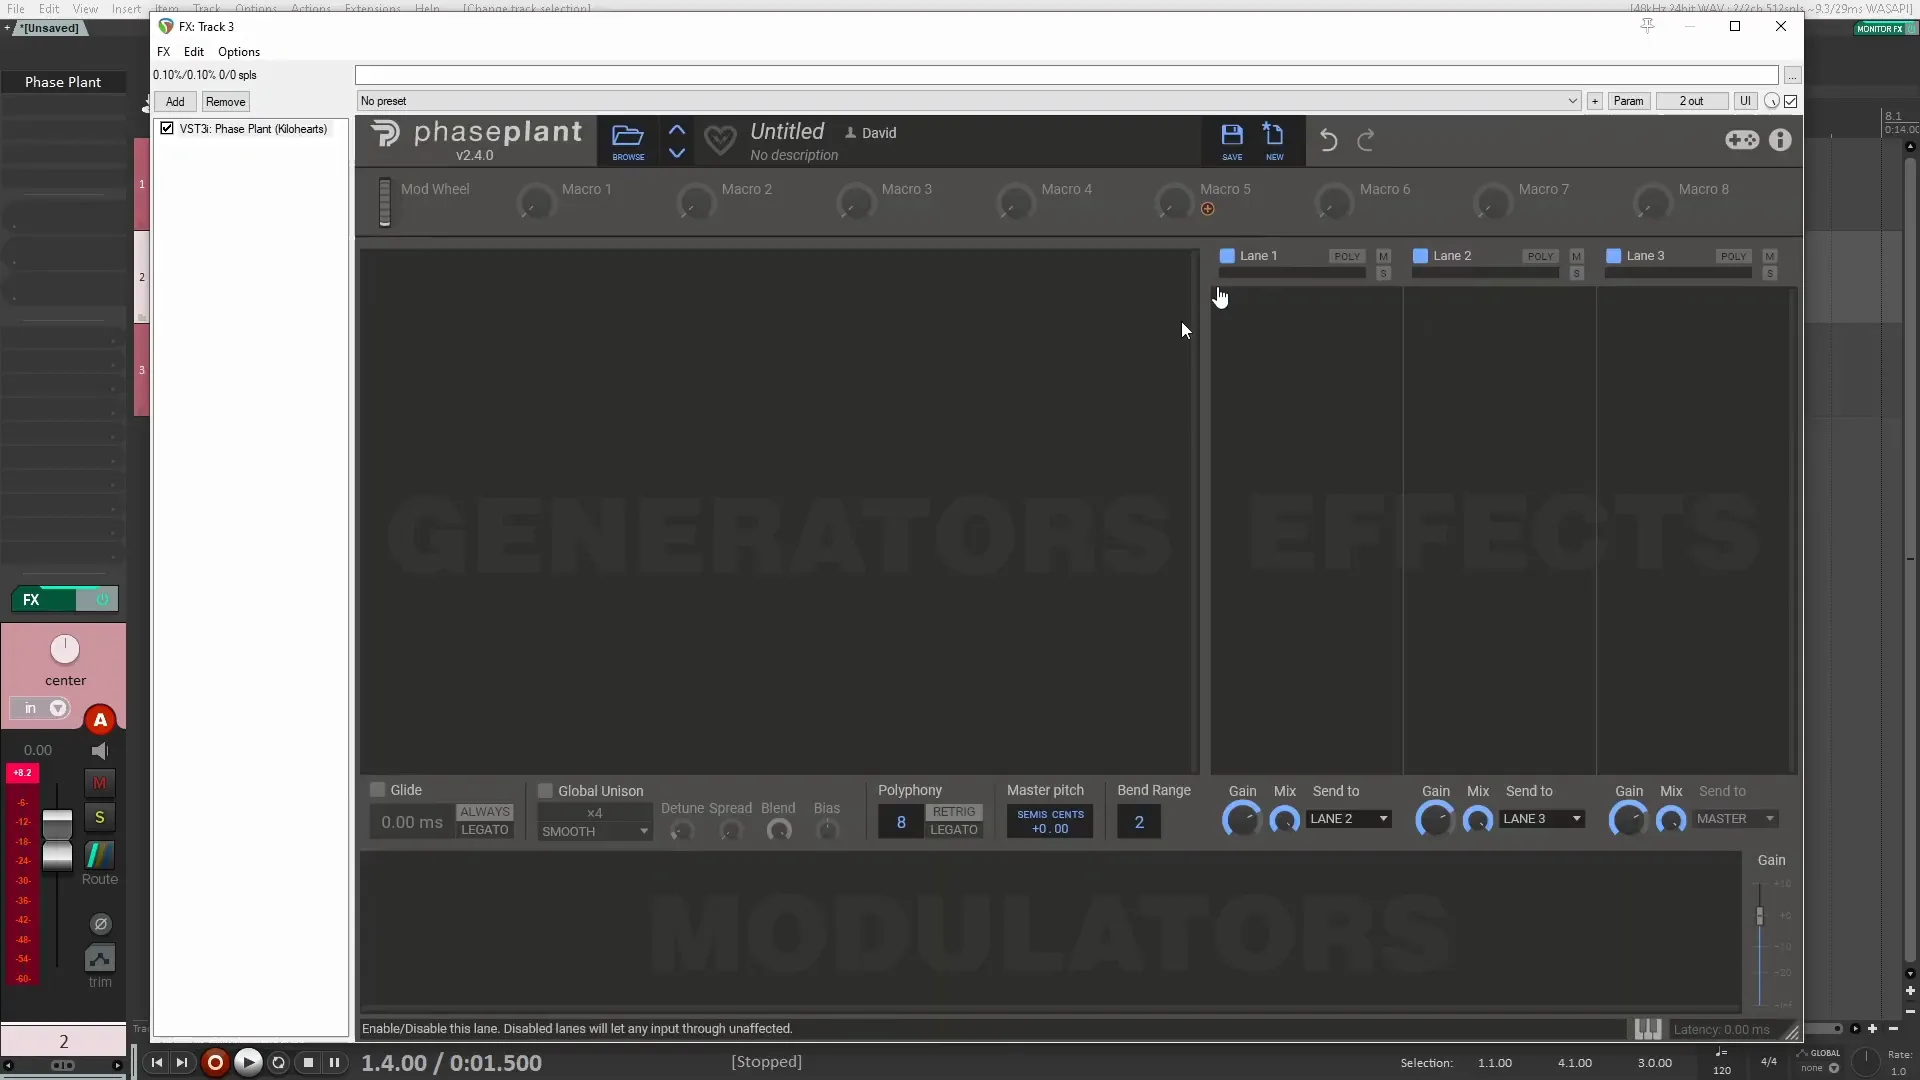
Task: Solo the track in the mixer strip
Action: [x=99, y=818]
